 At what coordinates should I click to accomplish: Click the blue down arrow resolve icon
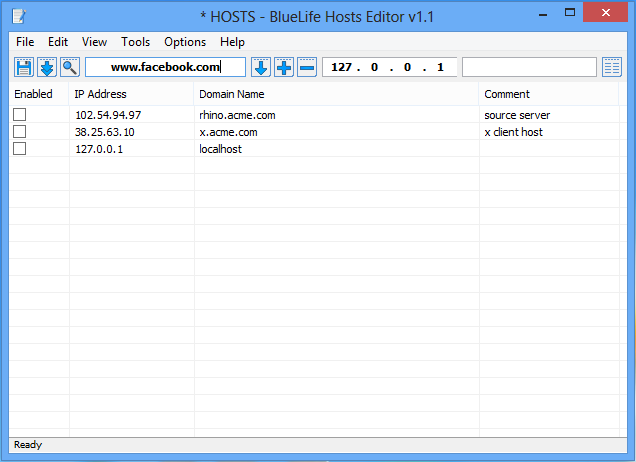(x=261, y=67)
